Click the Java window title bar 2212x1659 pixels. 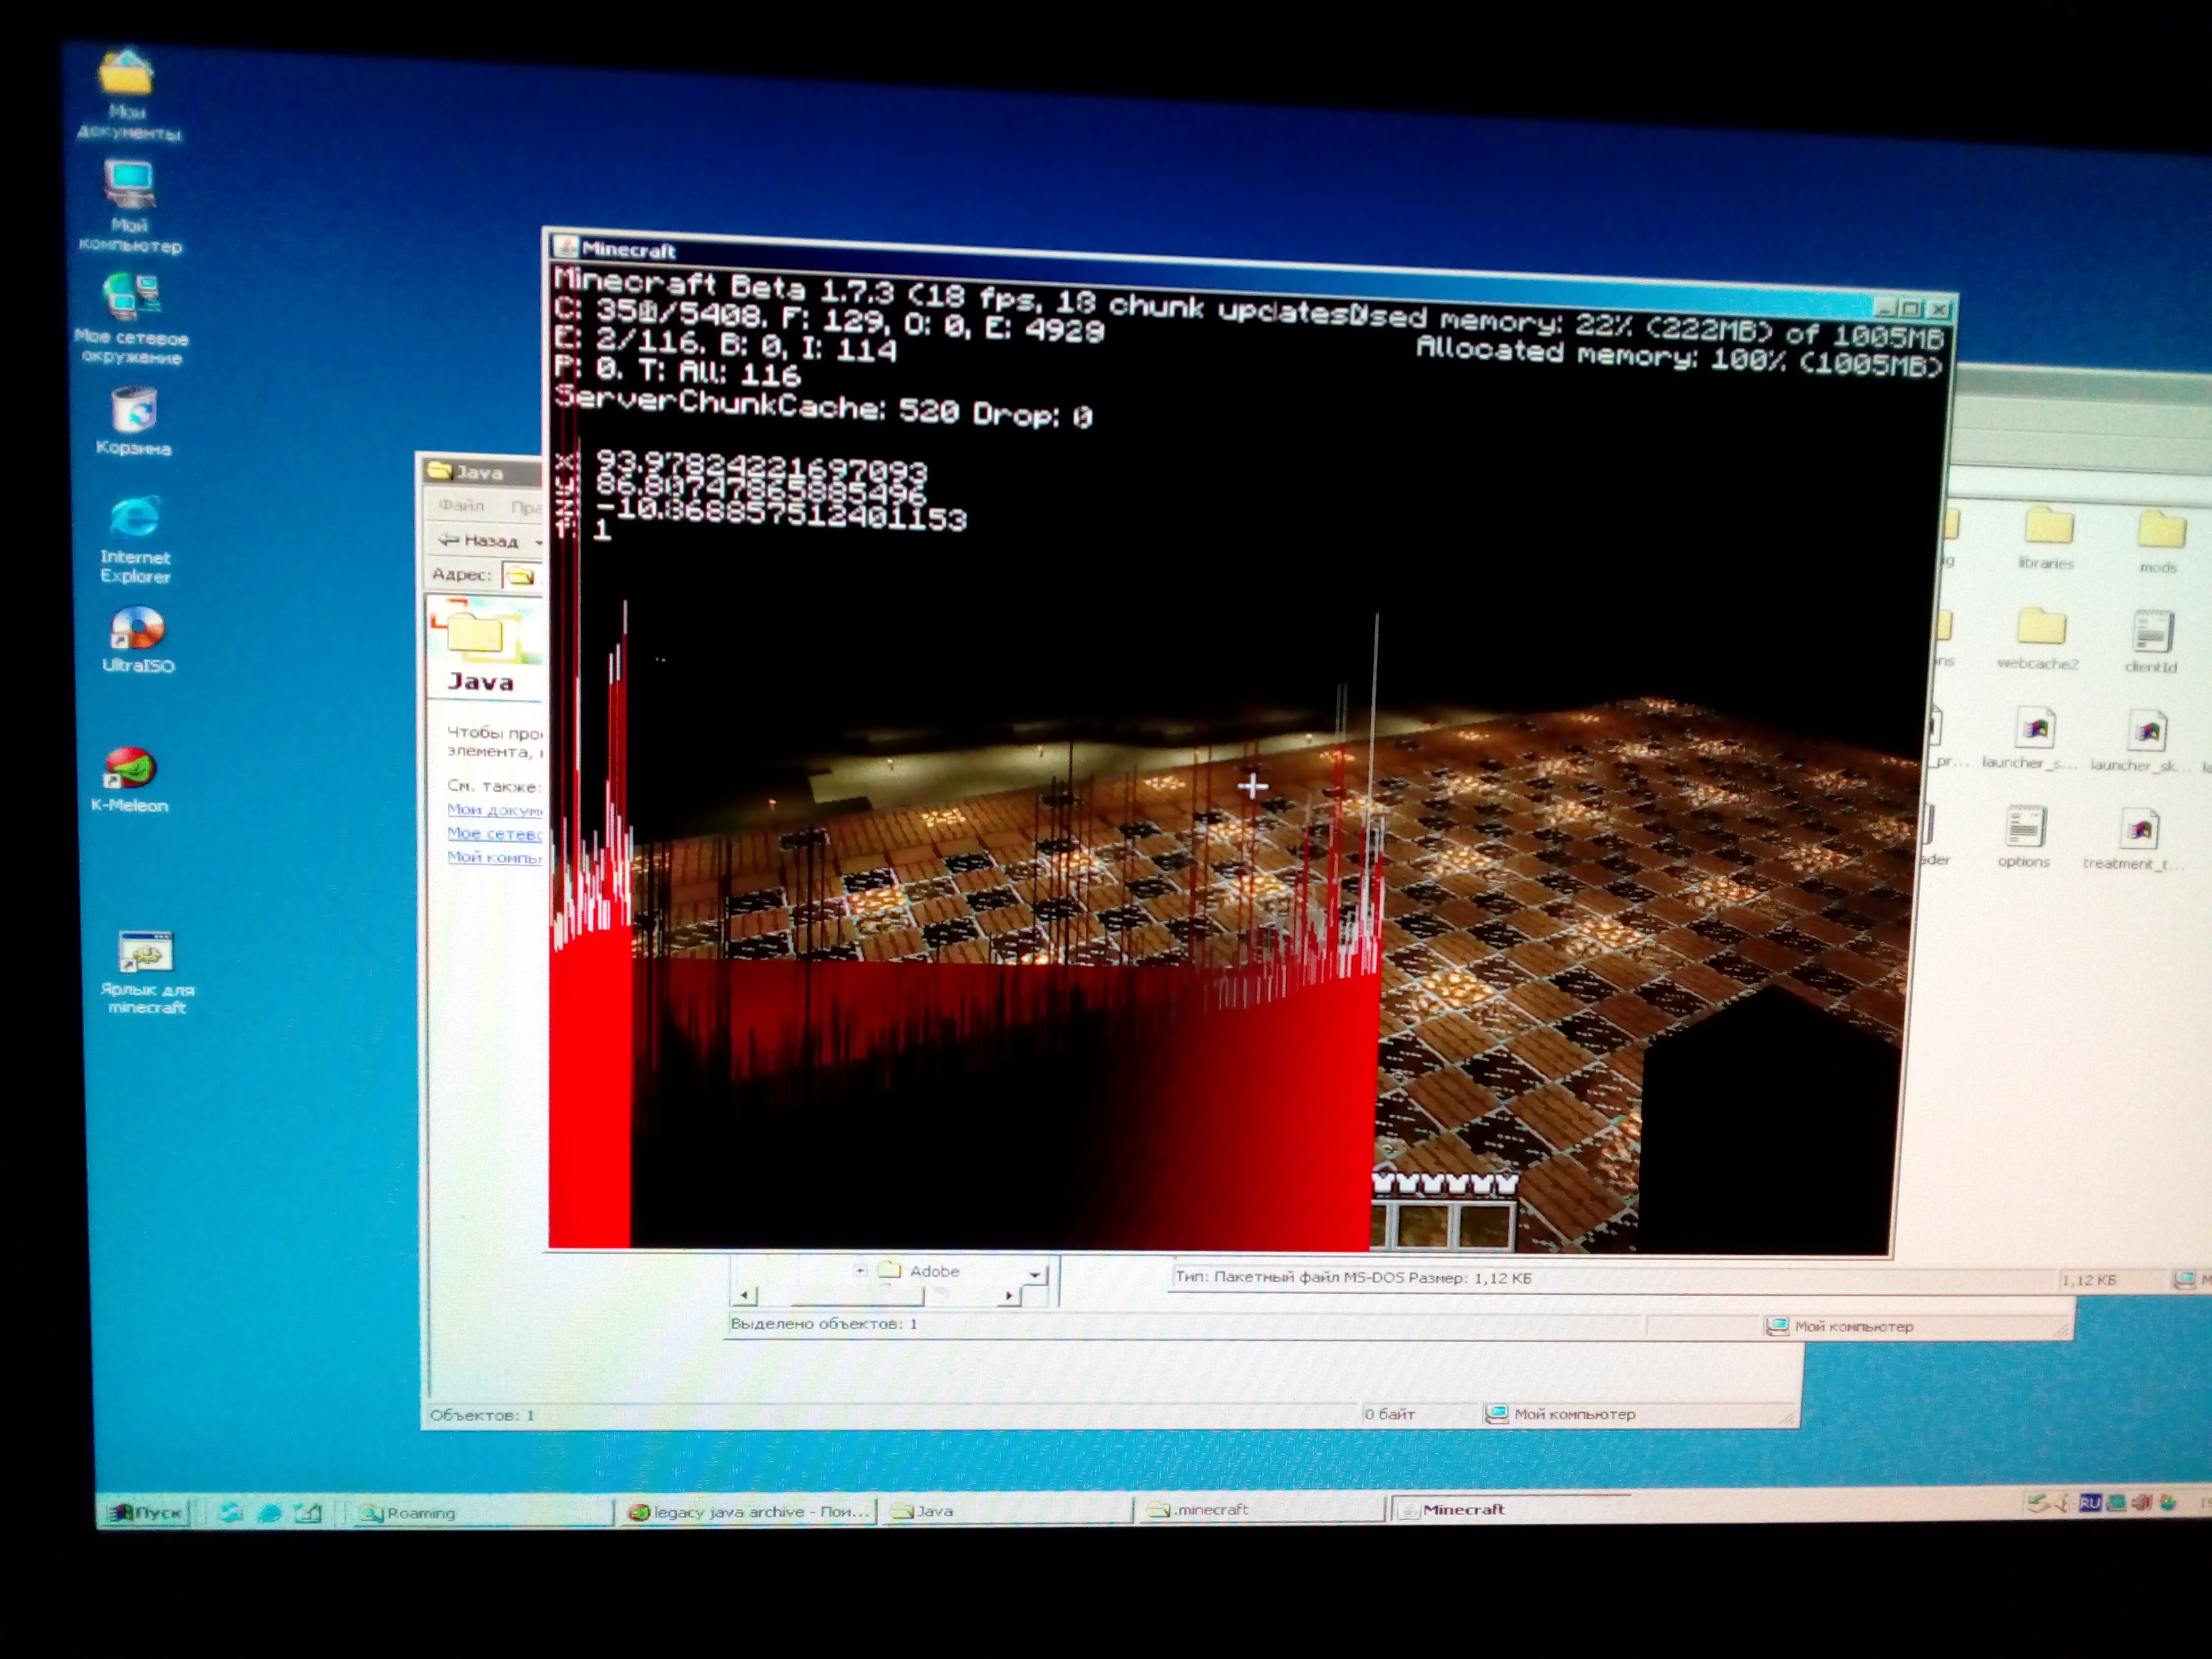click(483, 472)
